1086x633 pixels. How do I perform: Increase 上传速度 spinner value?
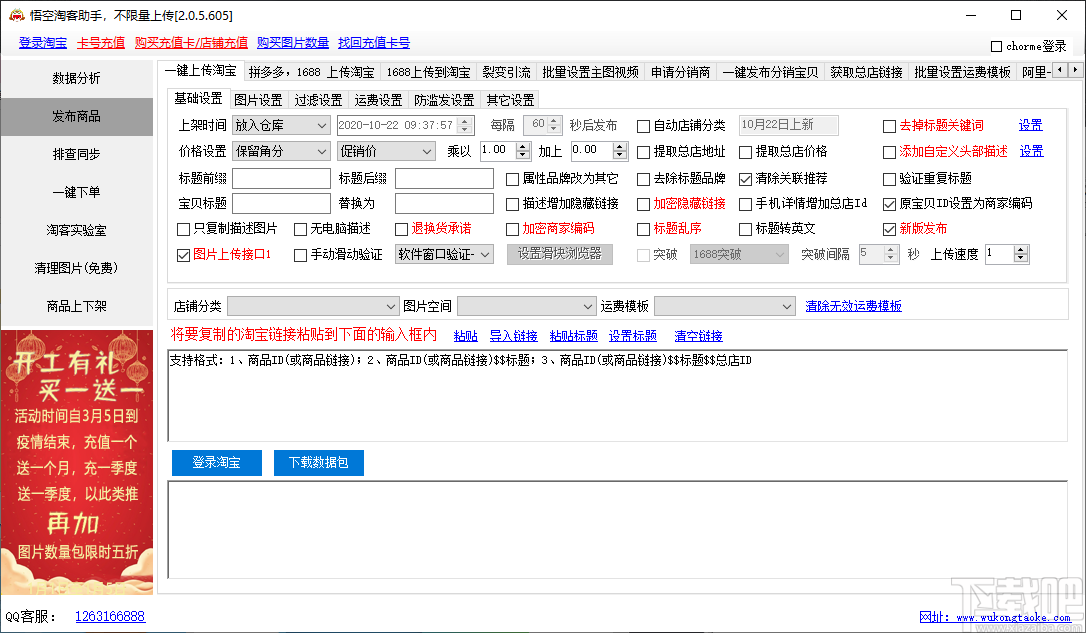point(1021,250)
